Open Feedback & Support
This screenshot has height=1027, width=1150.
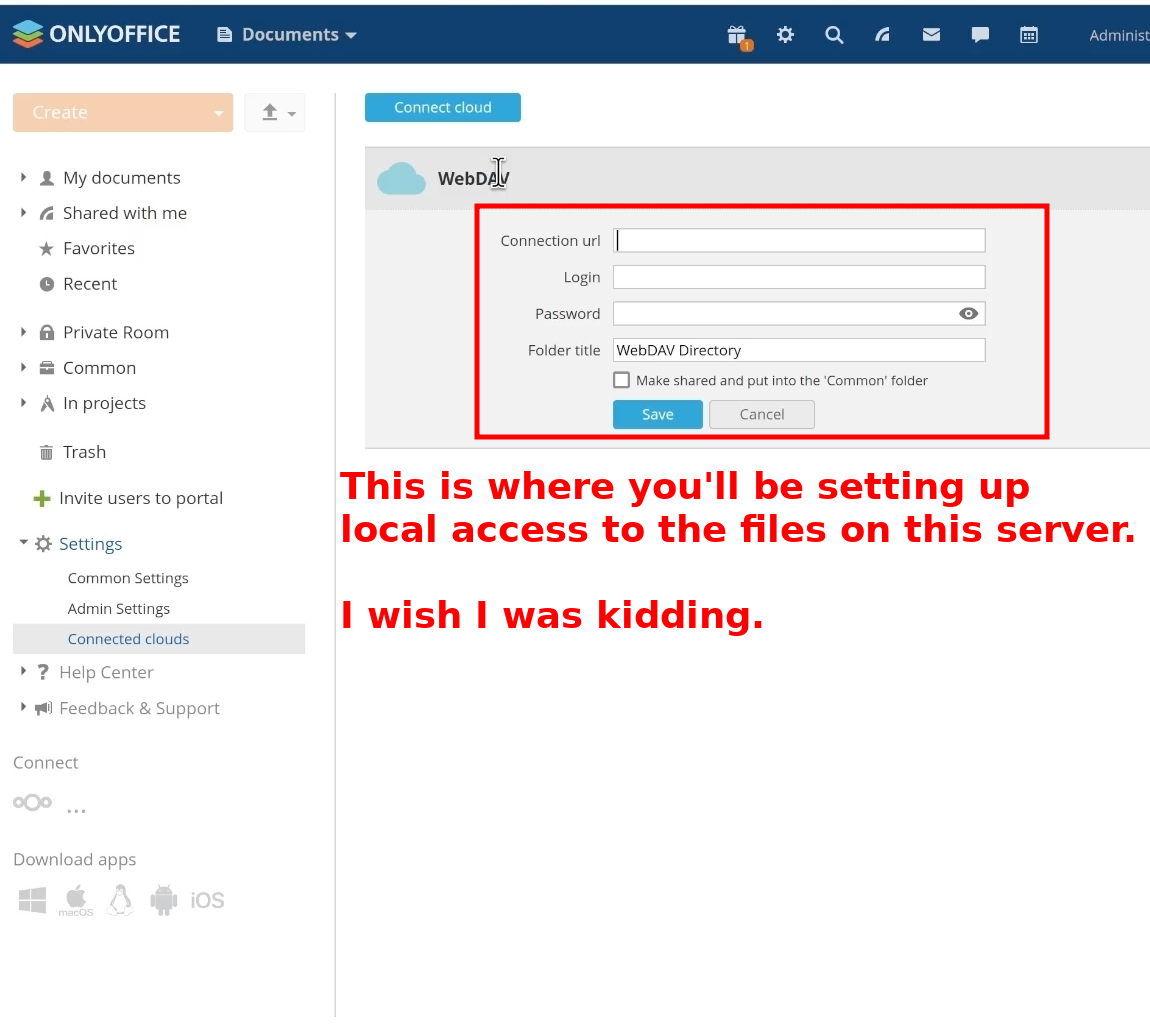pyautogui.click(x=139, y=708)
